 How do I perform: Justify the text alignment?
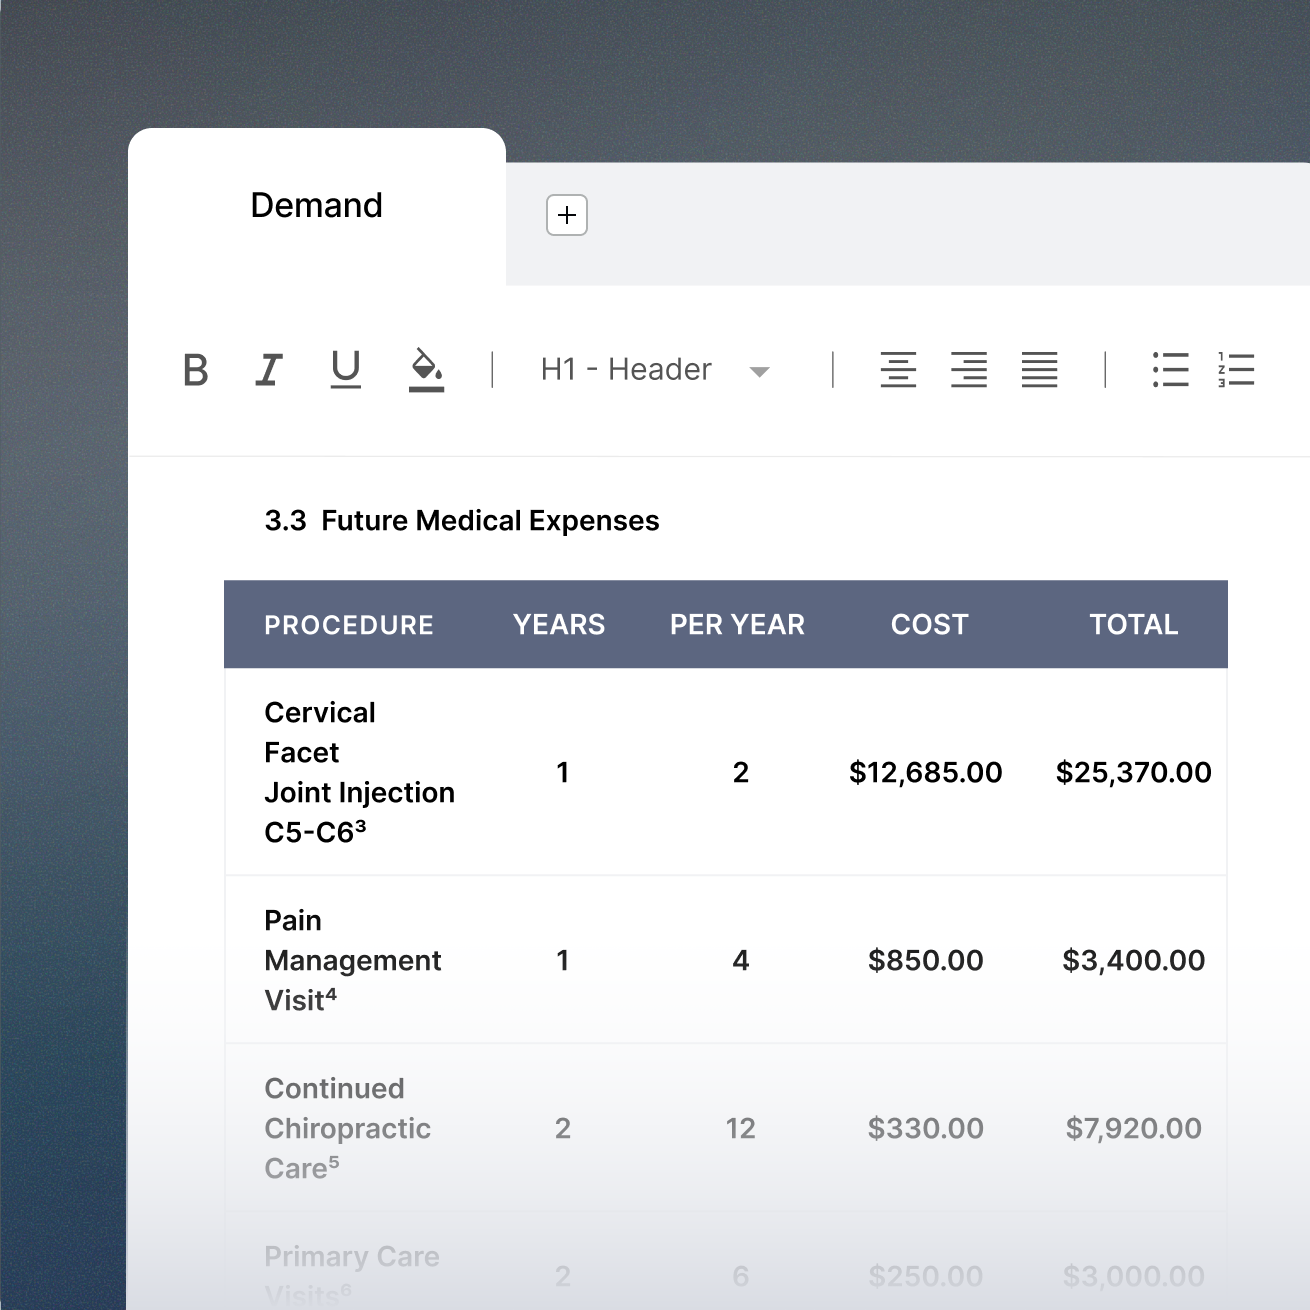[1039, 370]
